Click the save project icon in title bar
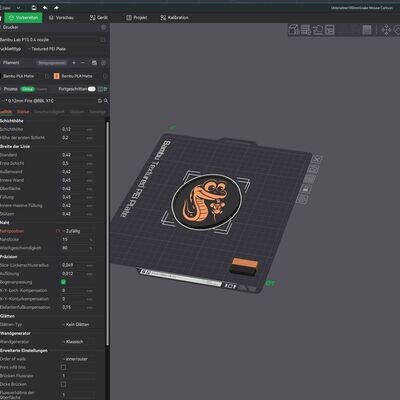 click(34, 7)
